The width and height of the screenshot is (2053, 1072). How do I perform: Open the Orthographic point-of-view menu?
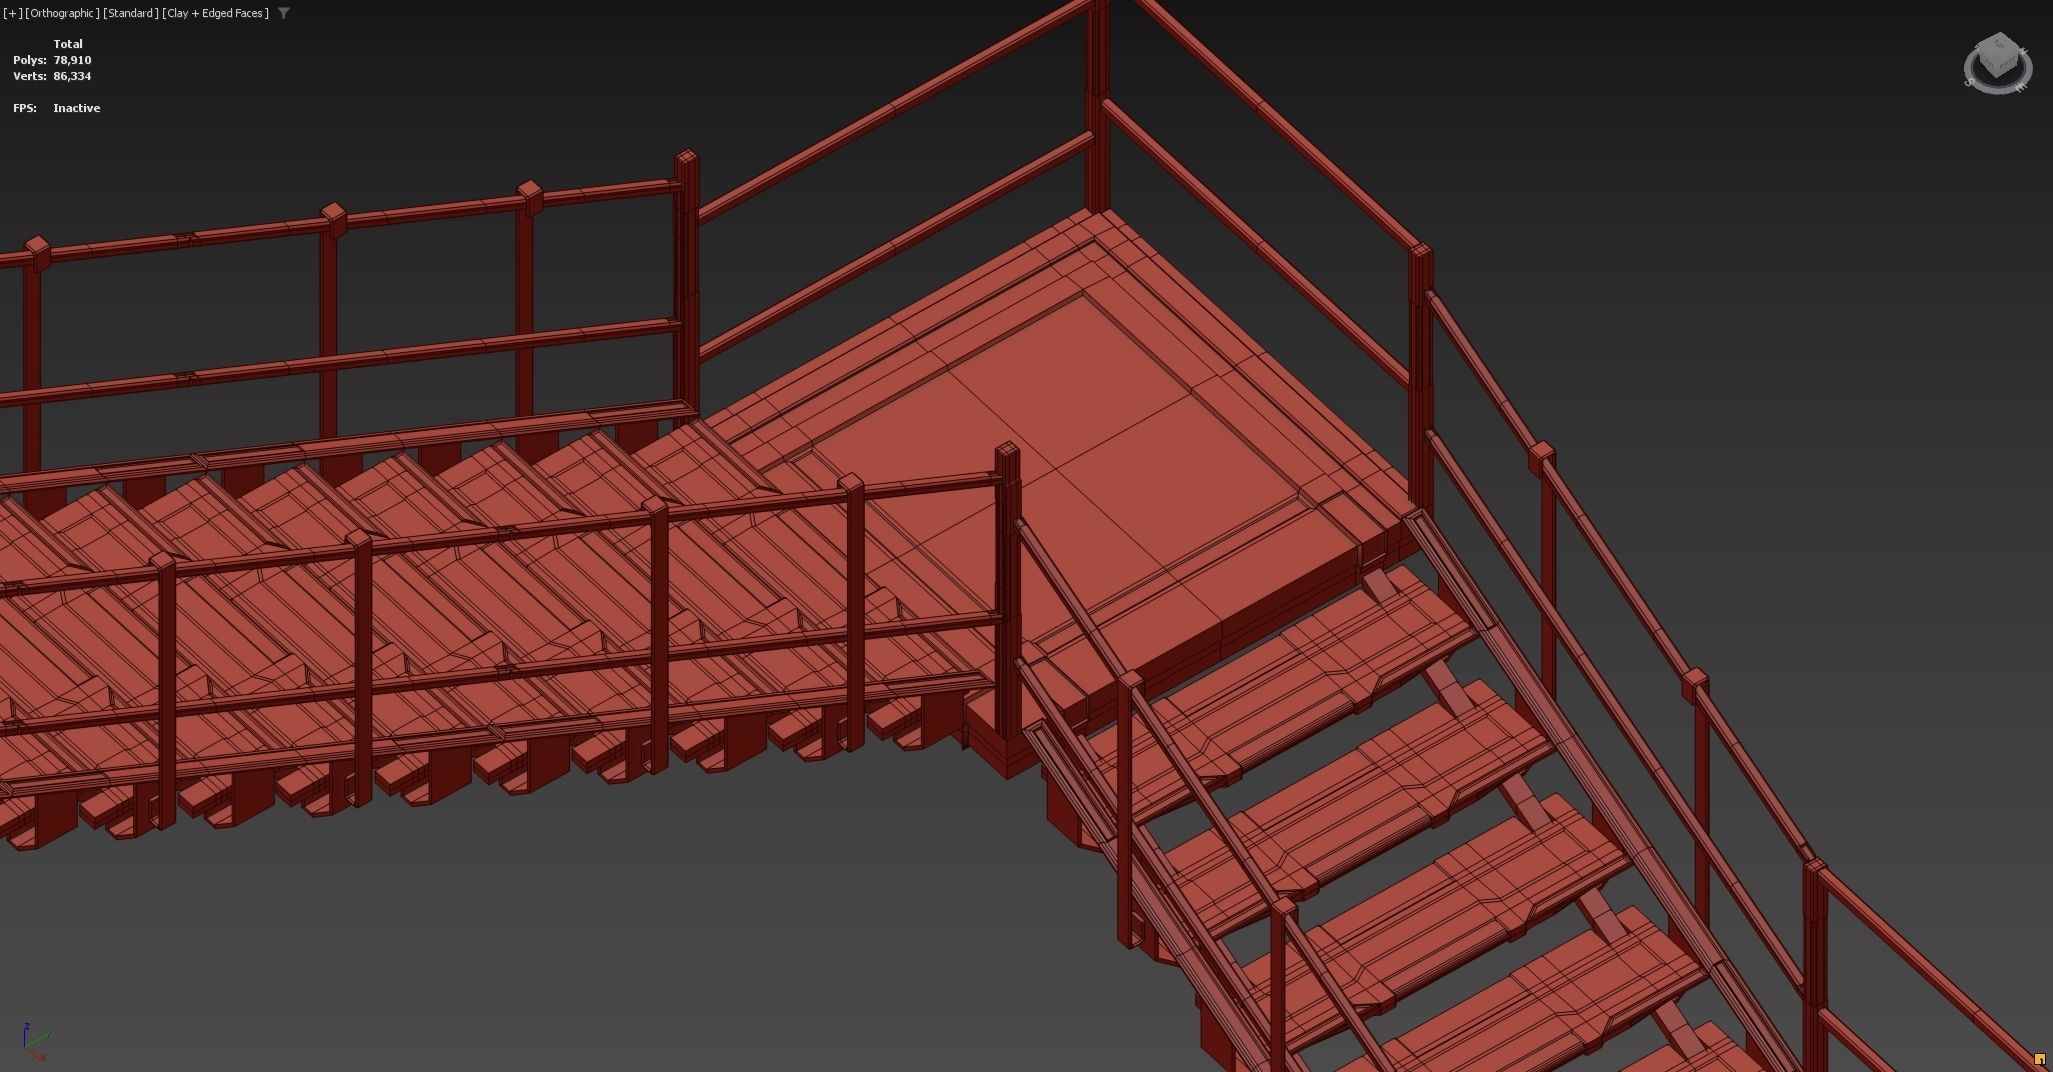[x=62, y=13]
